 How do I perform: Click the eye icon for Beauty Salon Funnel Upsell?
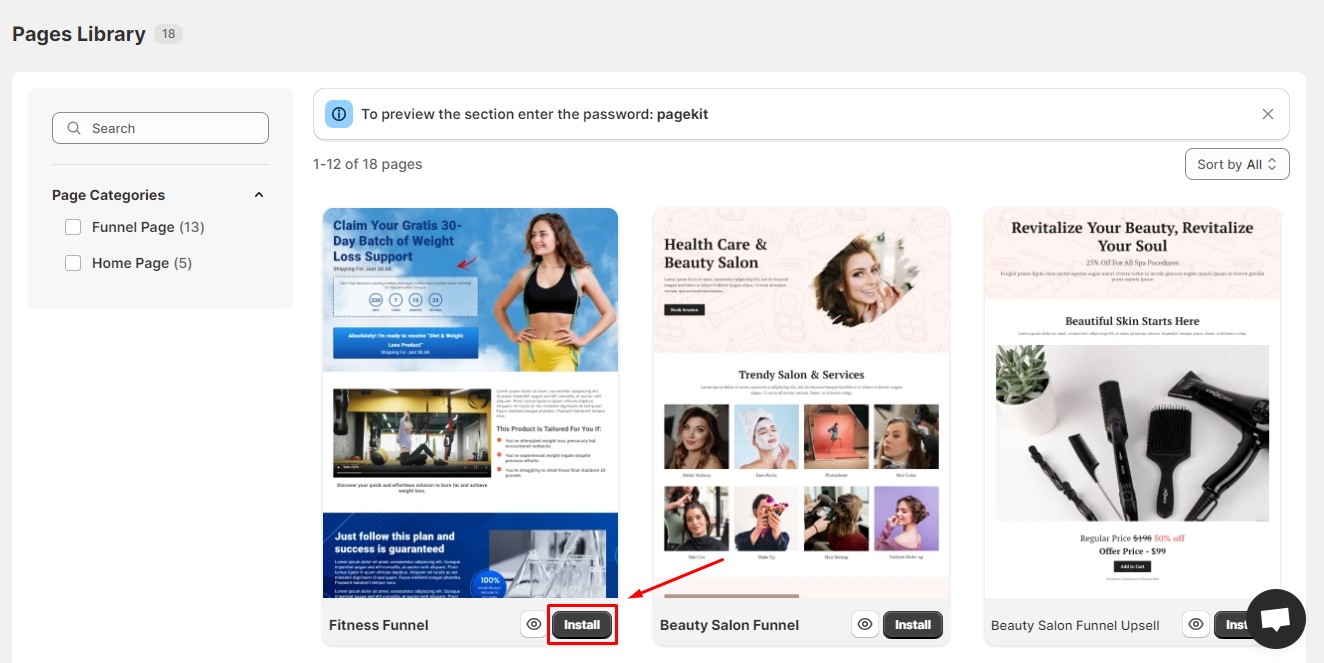tap(1196, 625)
